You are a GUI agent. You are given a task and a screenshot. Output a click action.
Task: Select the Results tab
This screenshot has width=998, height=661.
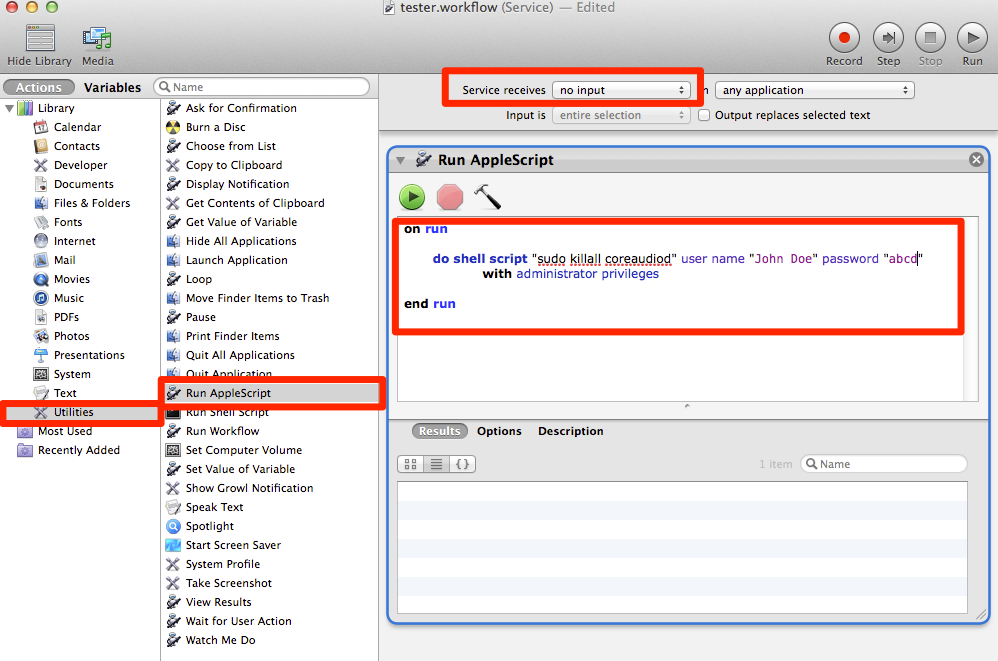pyautogui.click(x=439, y=431)
